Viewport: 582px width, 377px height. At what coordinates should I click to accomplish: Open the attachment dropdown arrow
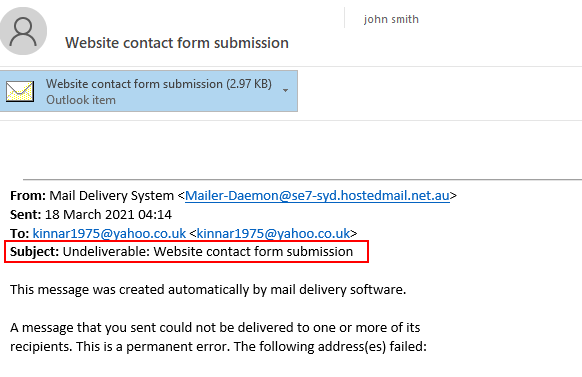point(285,91)
